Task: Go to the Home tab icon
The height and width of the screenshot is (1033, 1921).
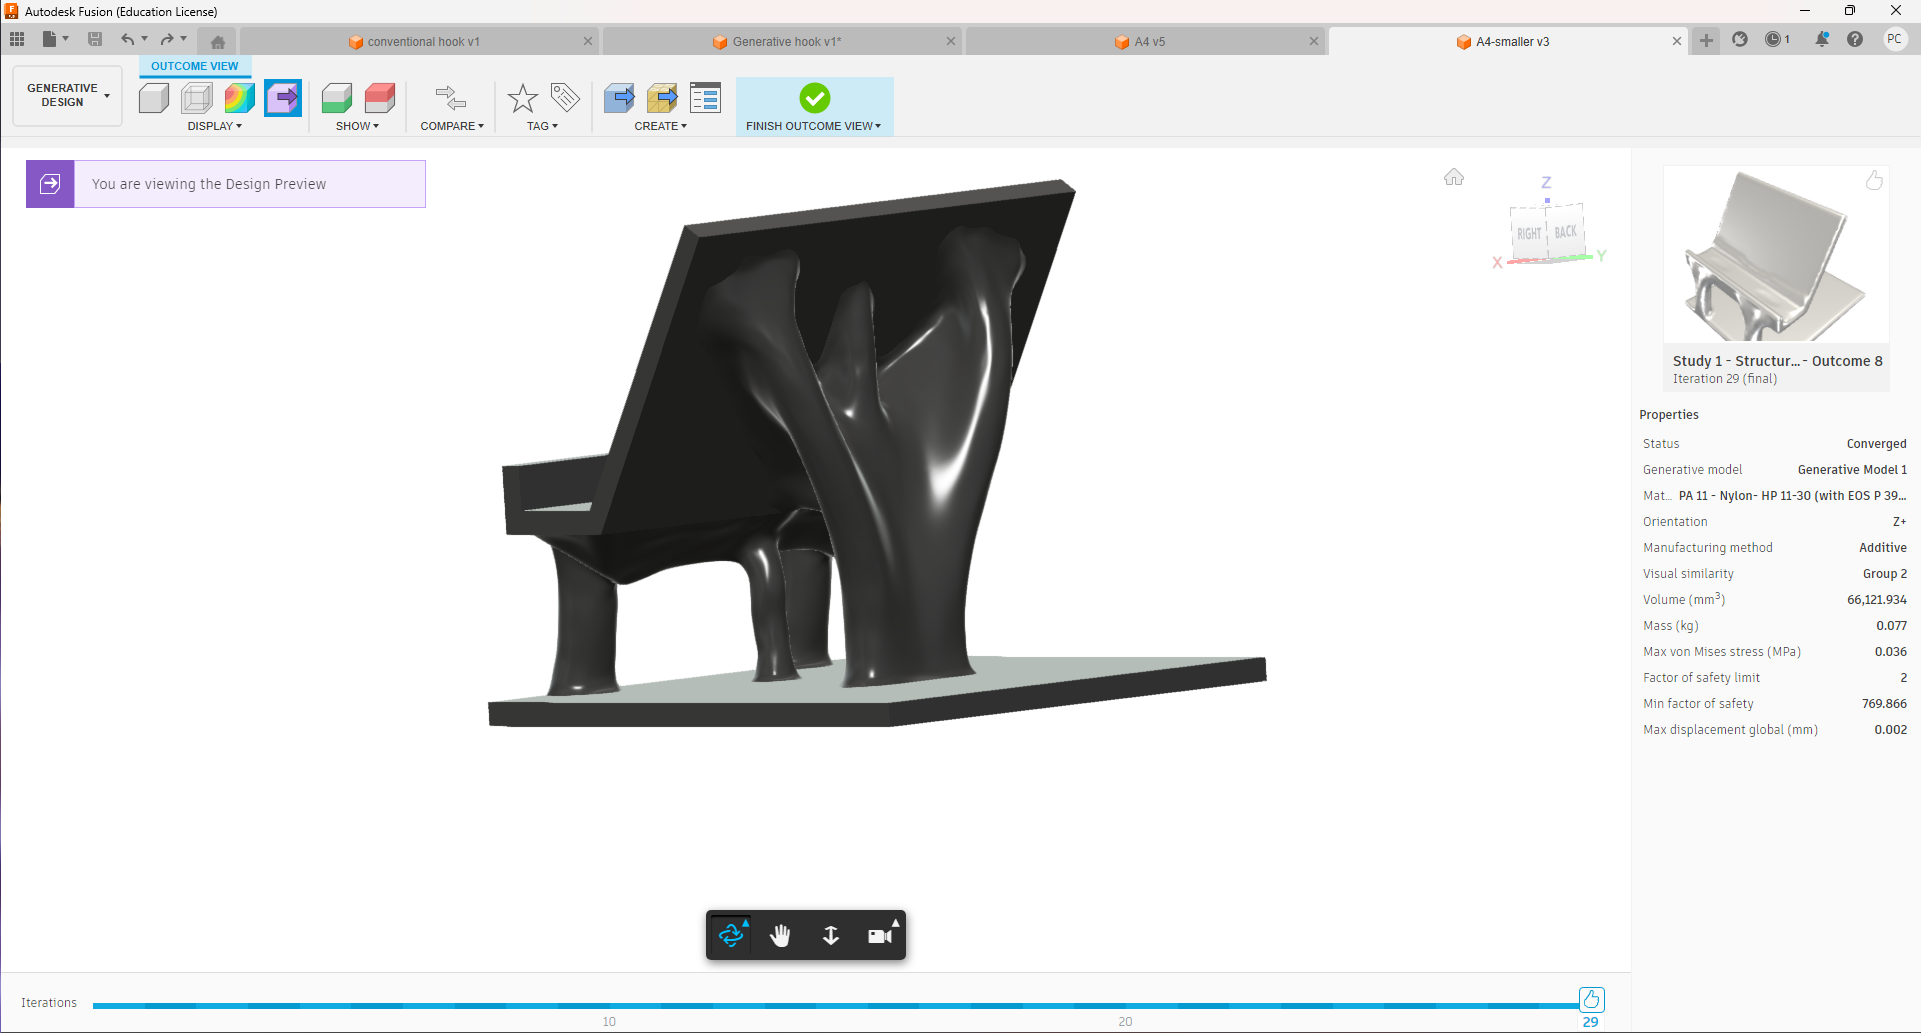Action: pos(217,41)
